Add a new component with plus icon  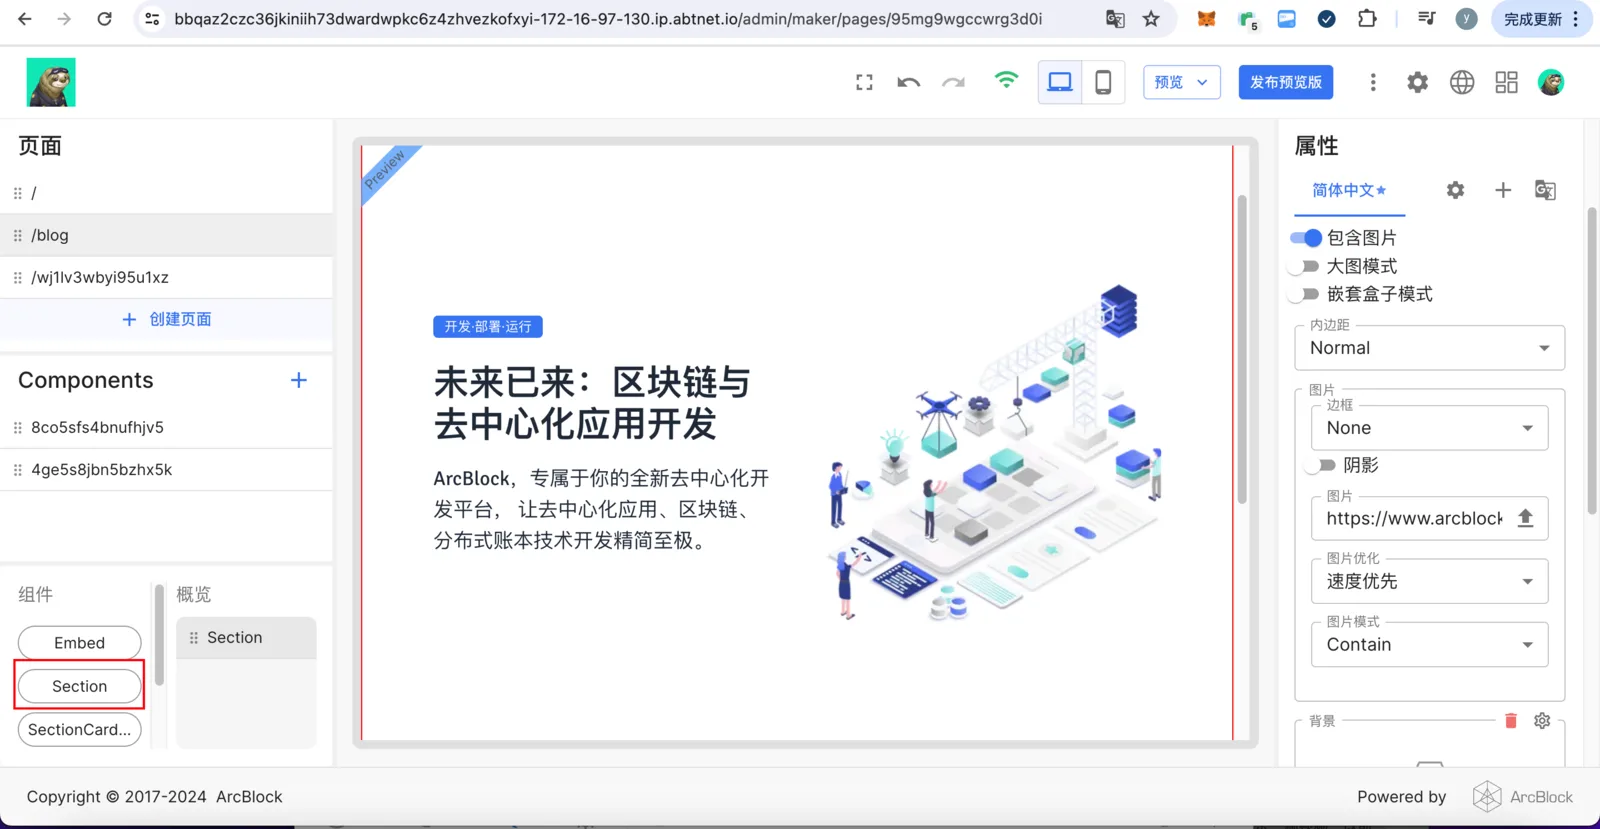(299, 380)
